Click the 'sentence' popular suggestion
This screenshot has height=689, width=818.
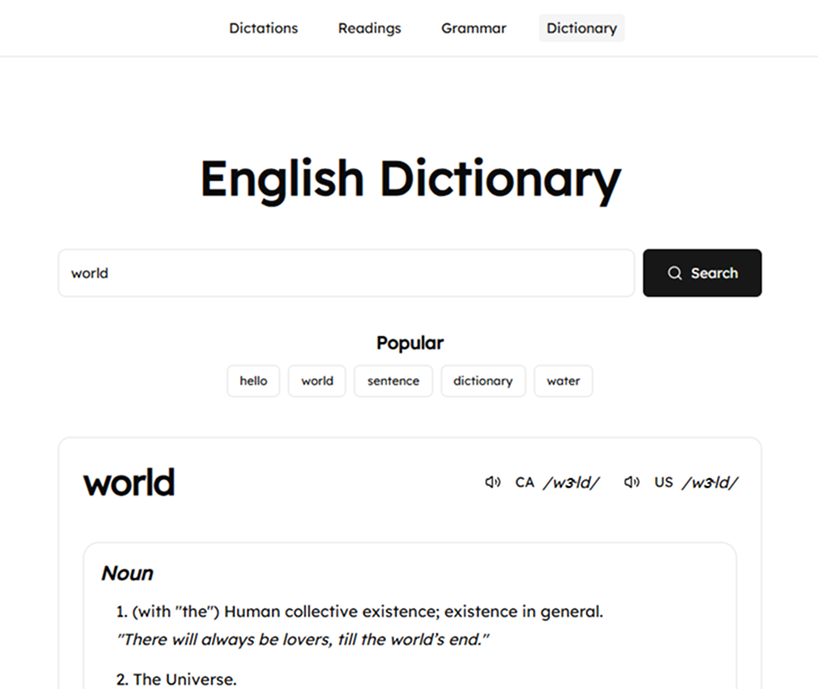click(392, 381)
